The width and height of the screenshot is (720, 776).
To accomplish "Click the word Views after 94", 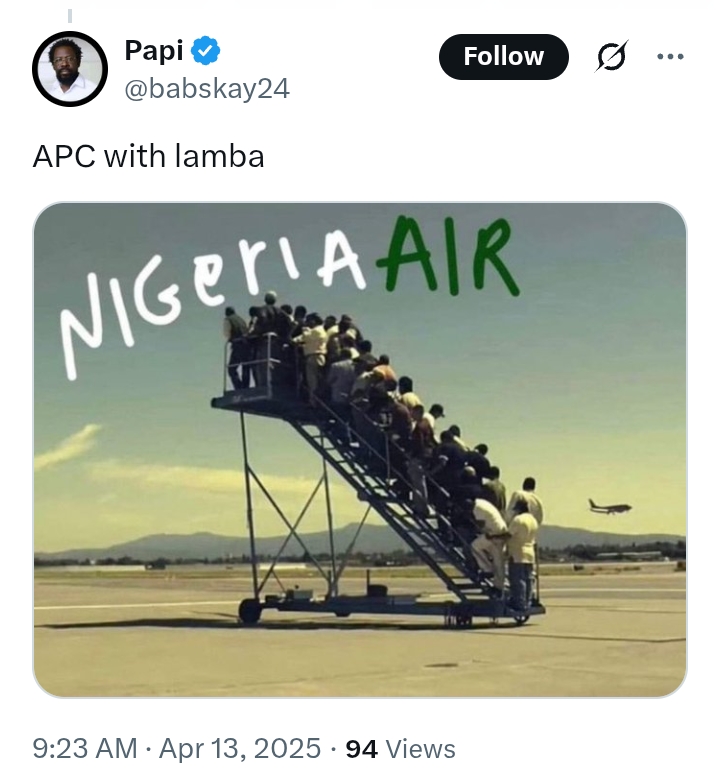I will pos(422,748).
